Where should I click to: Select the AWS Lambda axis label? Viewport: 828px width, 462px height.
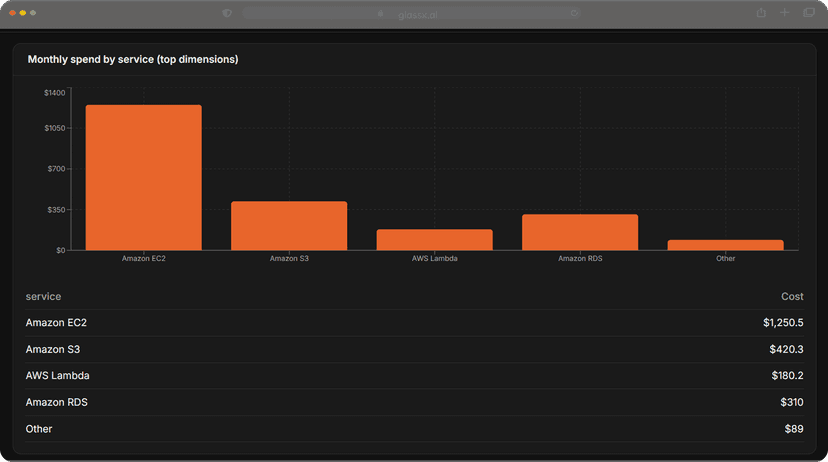[435, 258]
